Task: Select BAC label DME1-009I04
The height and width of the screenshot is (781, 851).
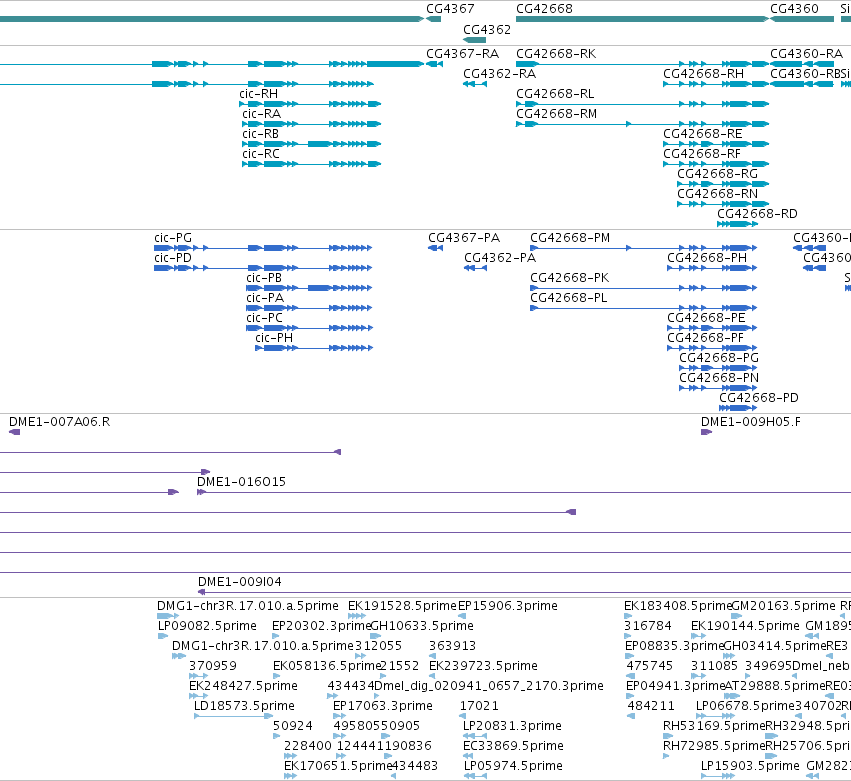Action: pos(240,582)
